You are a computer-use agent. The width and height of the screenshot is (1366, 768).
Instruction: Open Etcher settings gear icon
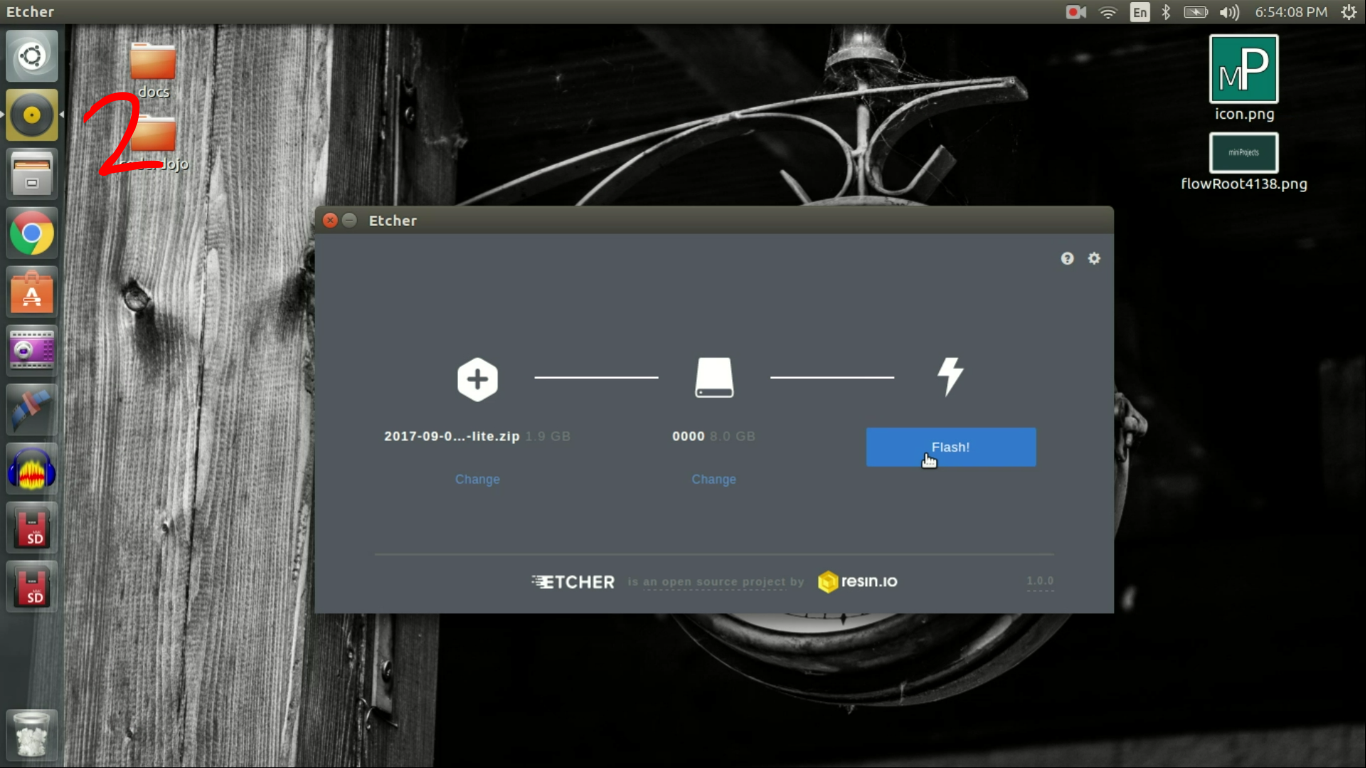pyautogui.click(x=1094, y=258)
